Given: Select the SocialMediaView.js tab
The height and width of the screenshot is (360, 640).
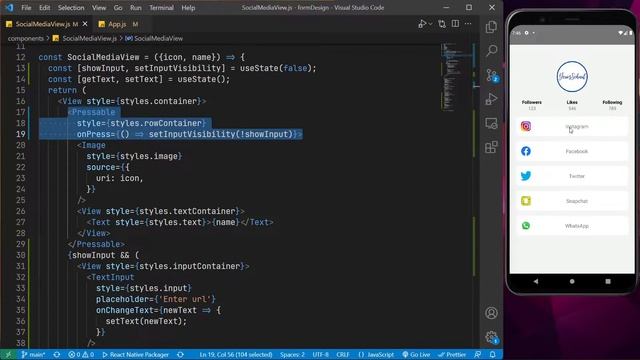Looking at the screenshot, I should (x=42, y=24).
